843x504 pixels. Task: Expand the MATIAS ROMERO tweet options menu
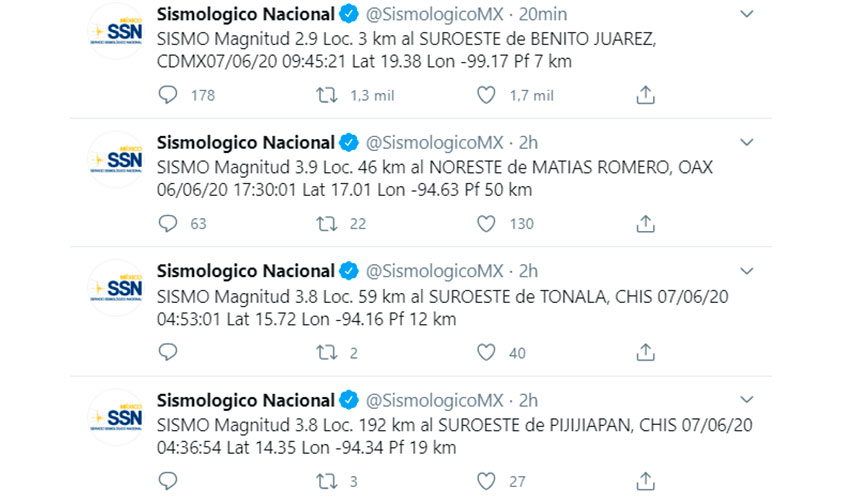(x=746, y=143)
